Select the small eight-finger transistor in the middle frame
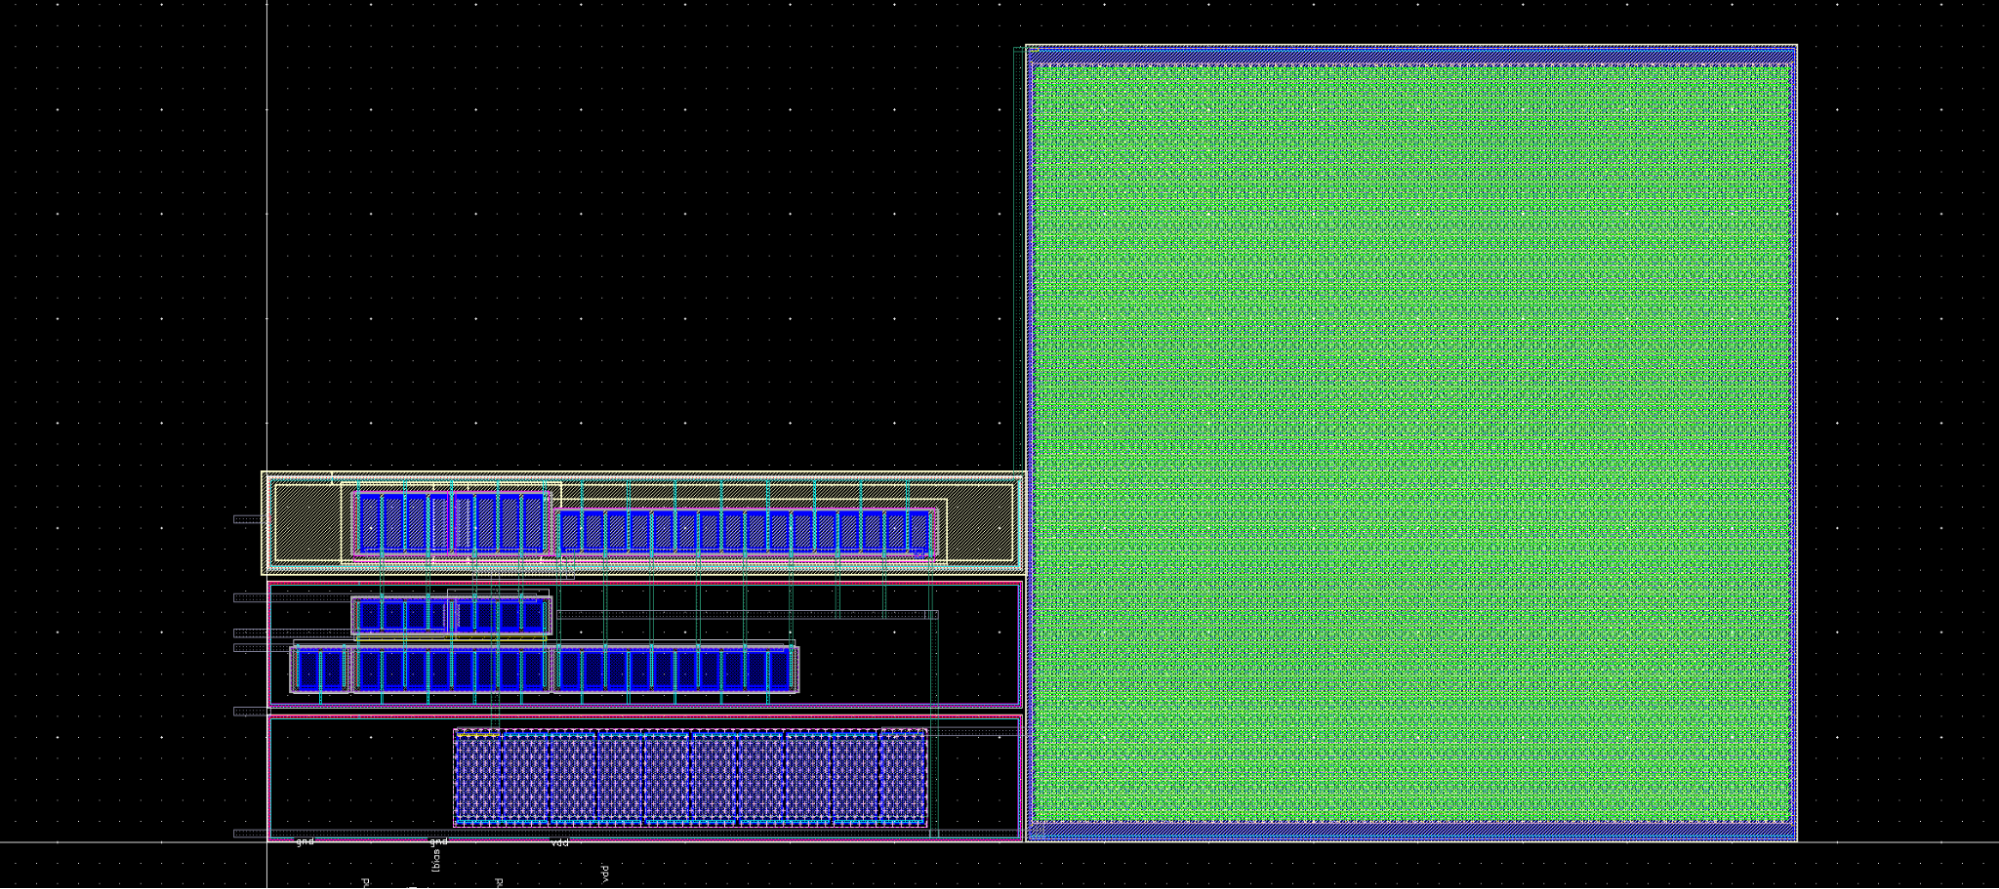 pos(451,615)
